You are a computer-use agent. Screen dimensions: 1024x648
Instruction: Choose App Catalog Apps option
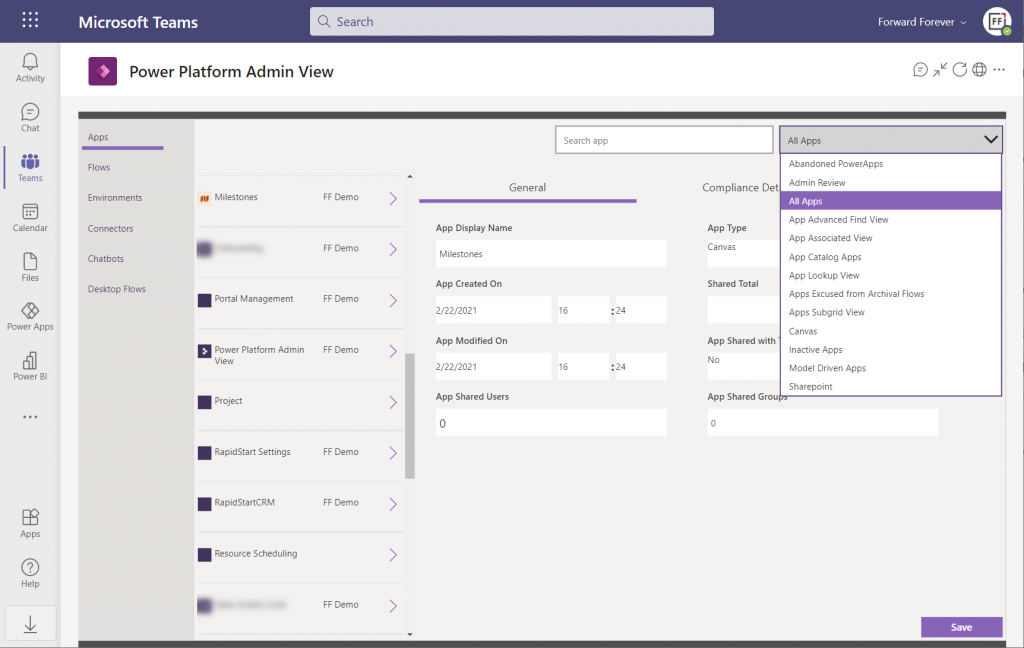891,257
